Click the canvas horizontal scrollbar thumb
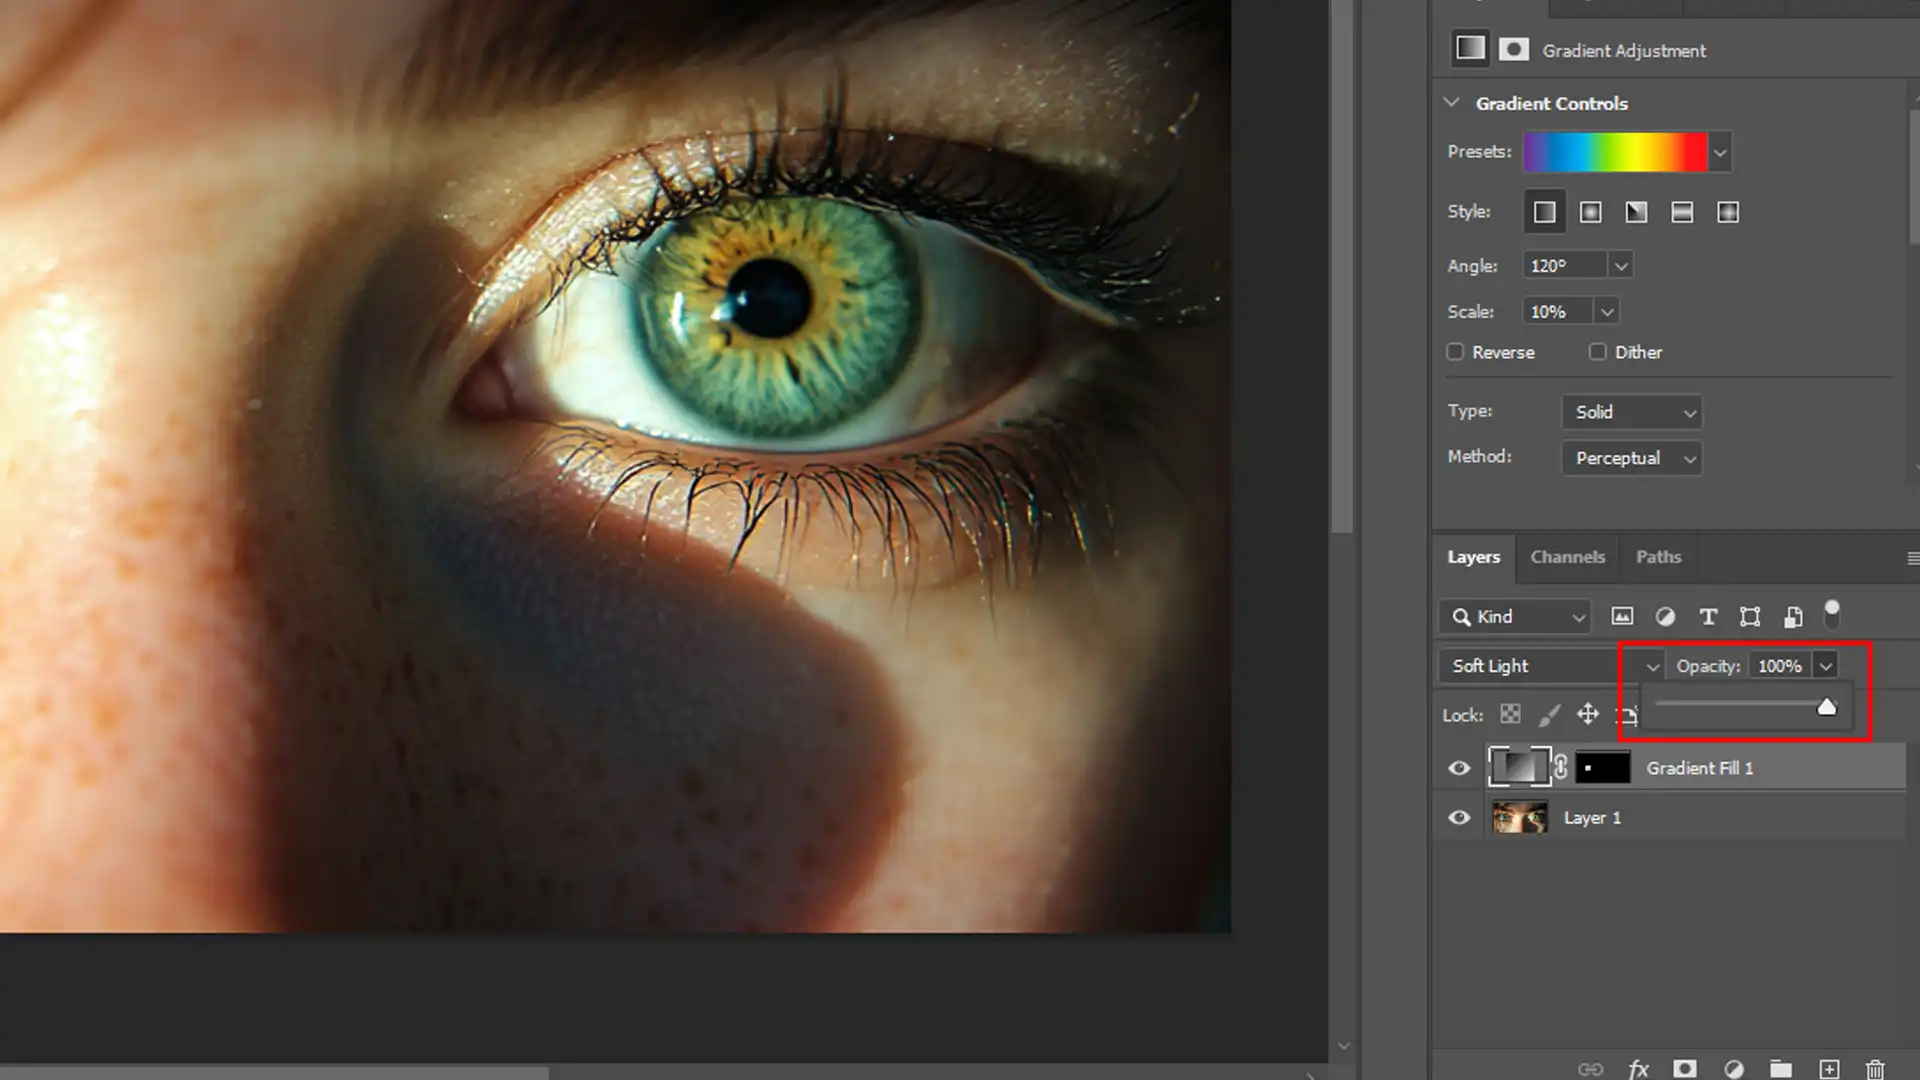Viewport: 1920px width, 1080px height. [274, 1073]
